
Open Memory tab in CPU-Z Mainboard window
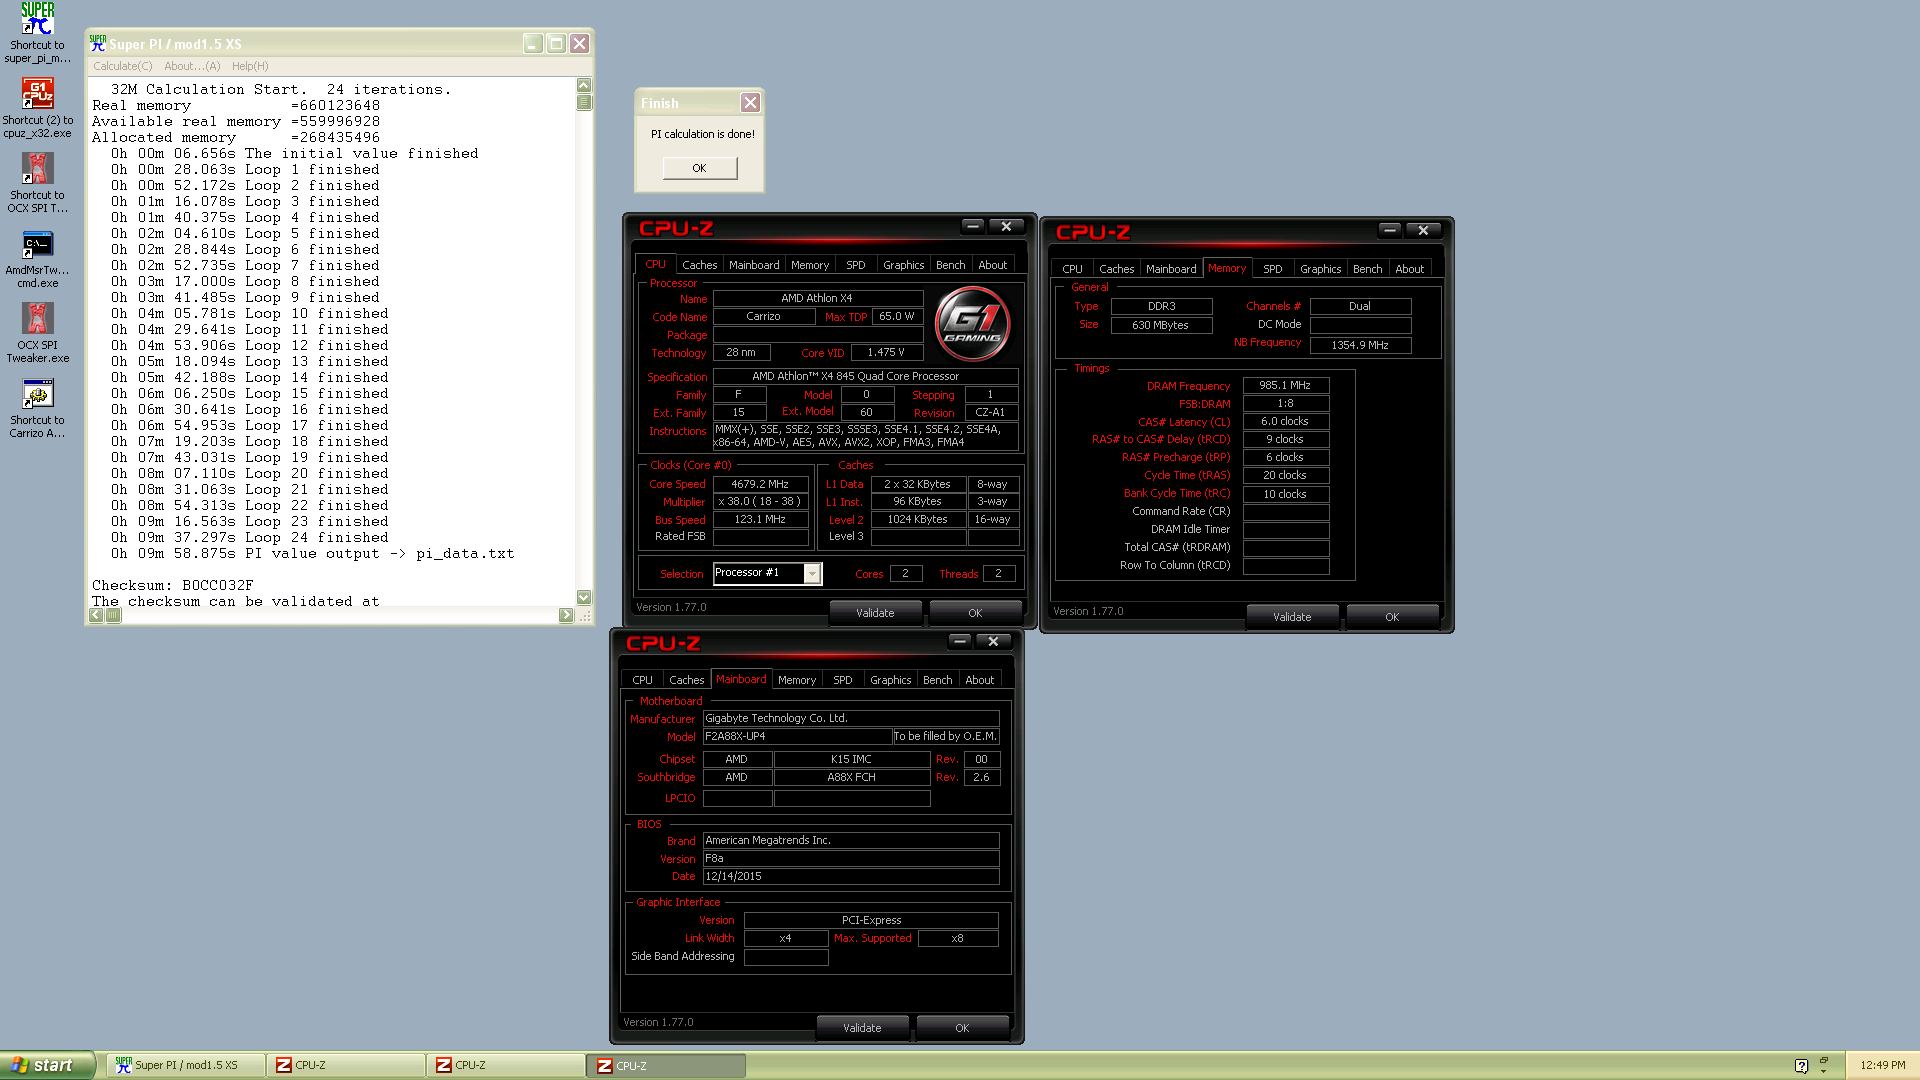(797, 680)
